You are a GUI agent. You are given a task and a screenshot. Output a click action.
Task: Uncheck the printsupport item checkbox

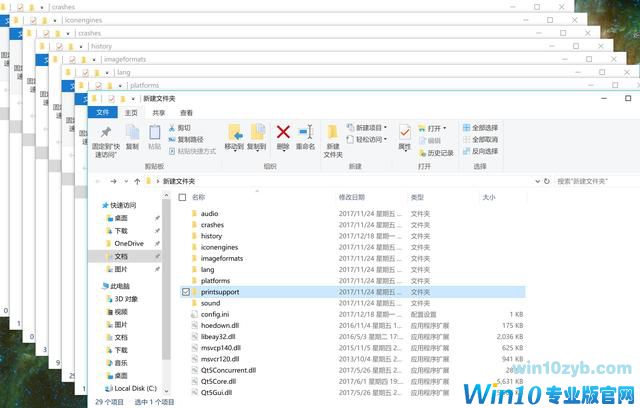(x=186, y=292)
